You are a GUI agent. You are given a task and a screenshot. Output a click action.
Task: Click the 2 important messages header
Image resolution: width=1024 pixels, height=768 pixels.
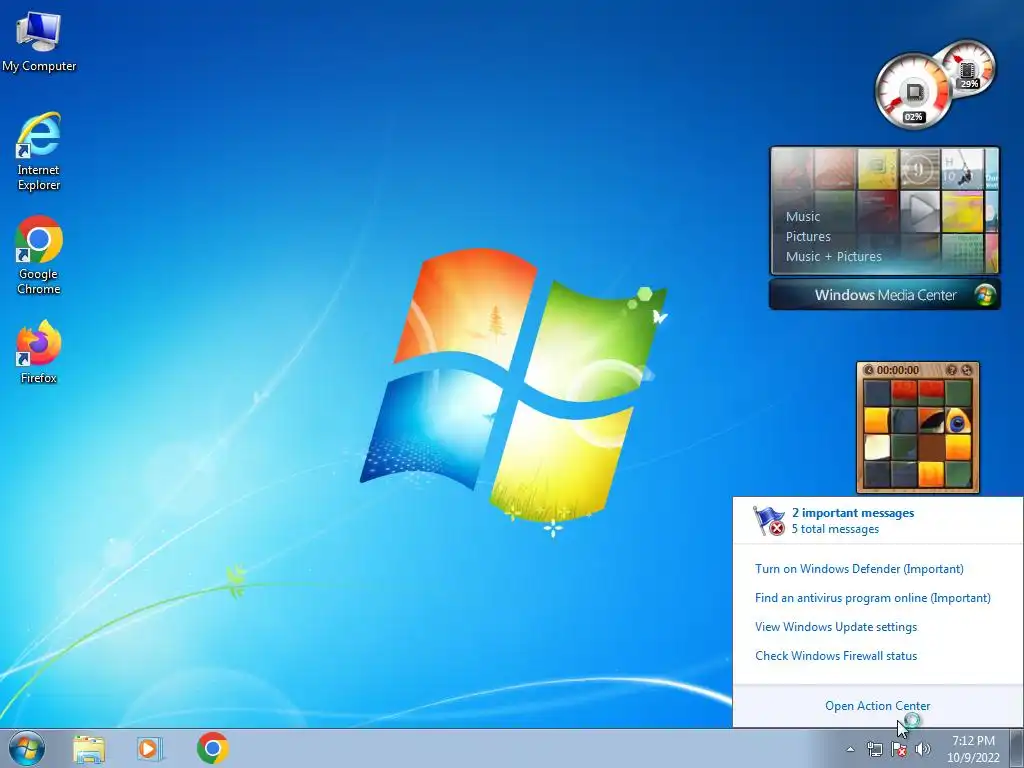[x=853, y=513]
